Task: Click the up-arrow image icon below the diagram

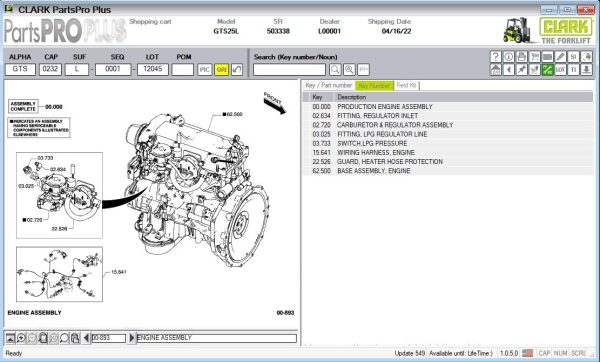Action: coord(10,338)
